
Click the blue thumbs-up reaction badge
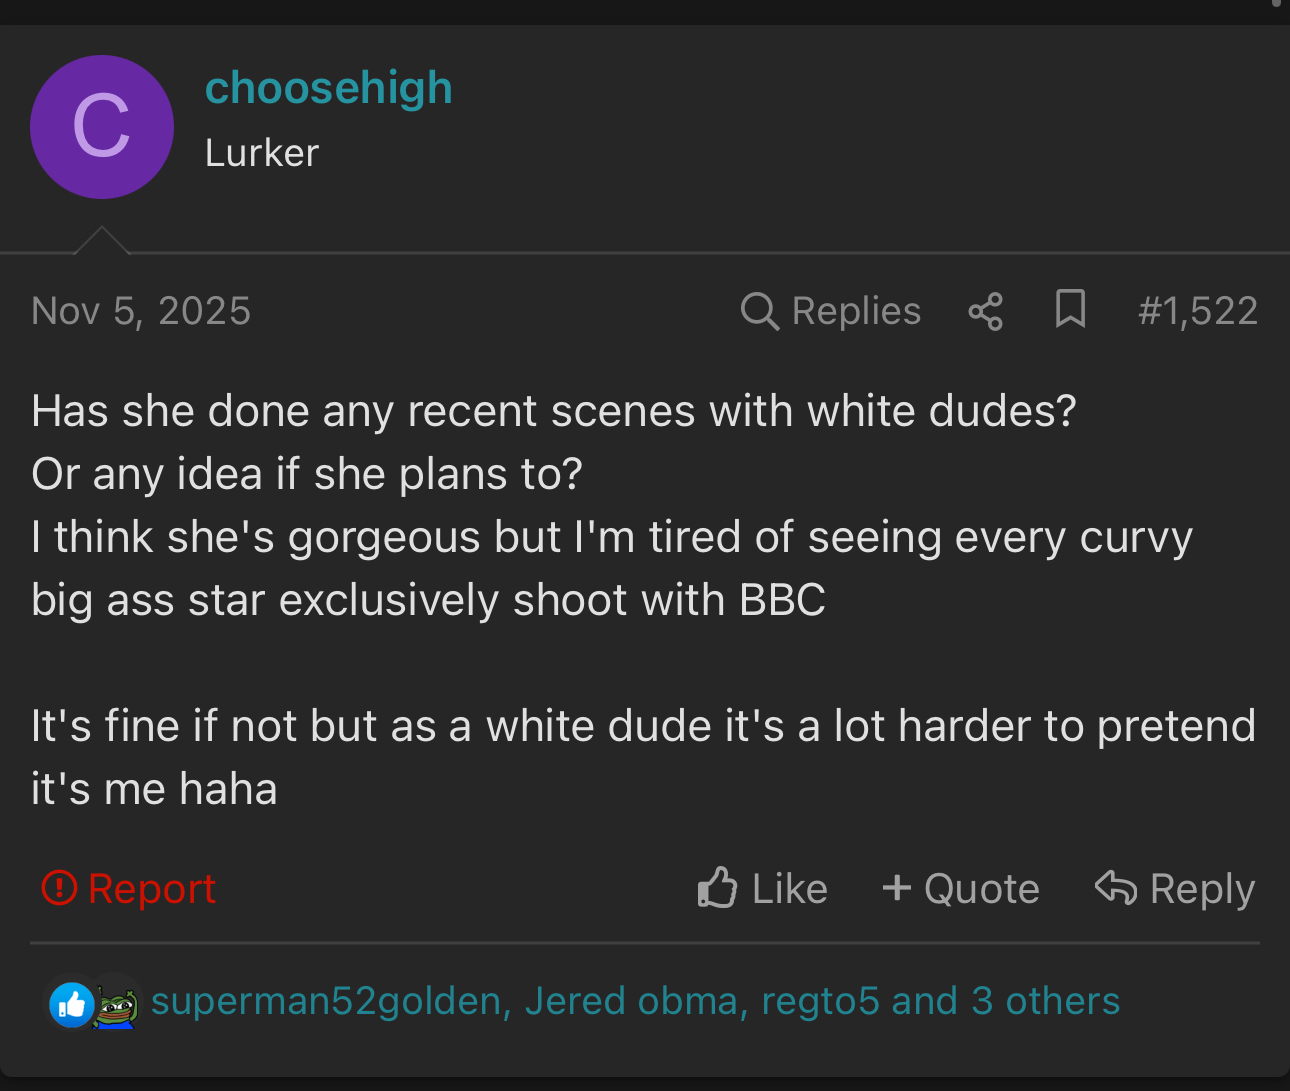point(71,1004)
